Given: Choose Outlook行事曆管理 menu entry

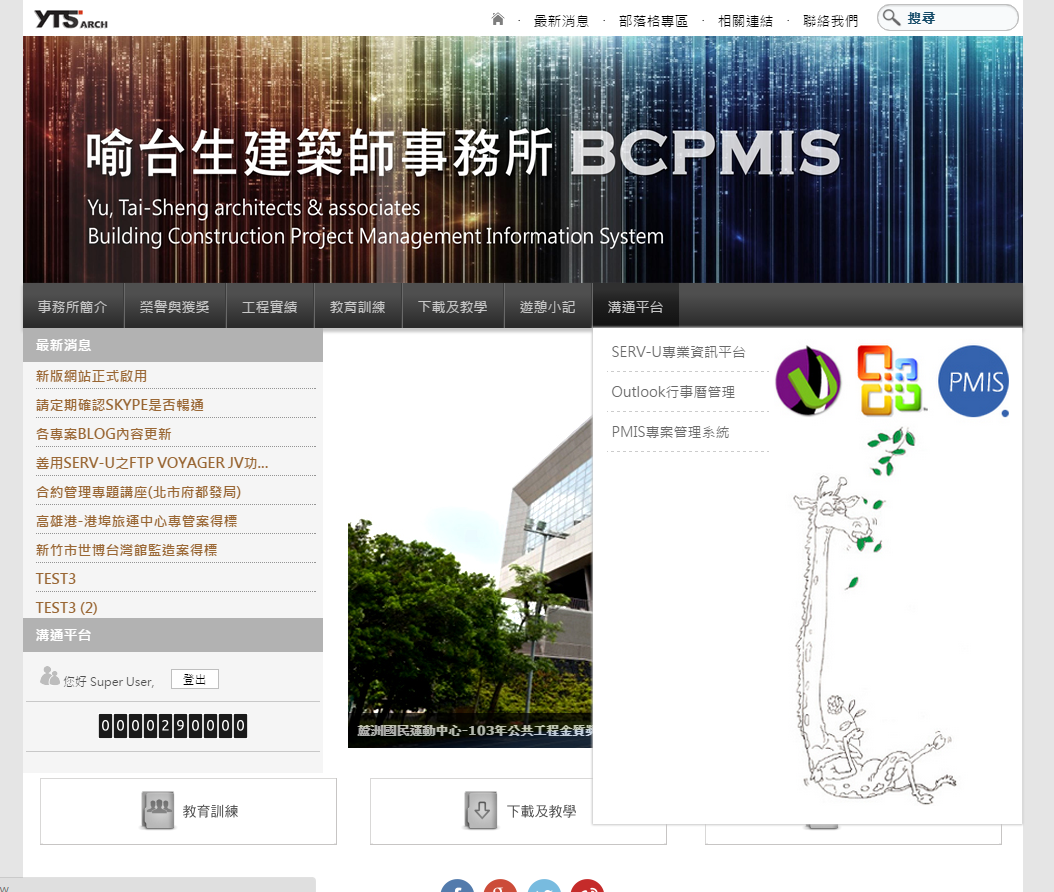Looking at the screenshot, I should point(673,392).
